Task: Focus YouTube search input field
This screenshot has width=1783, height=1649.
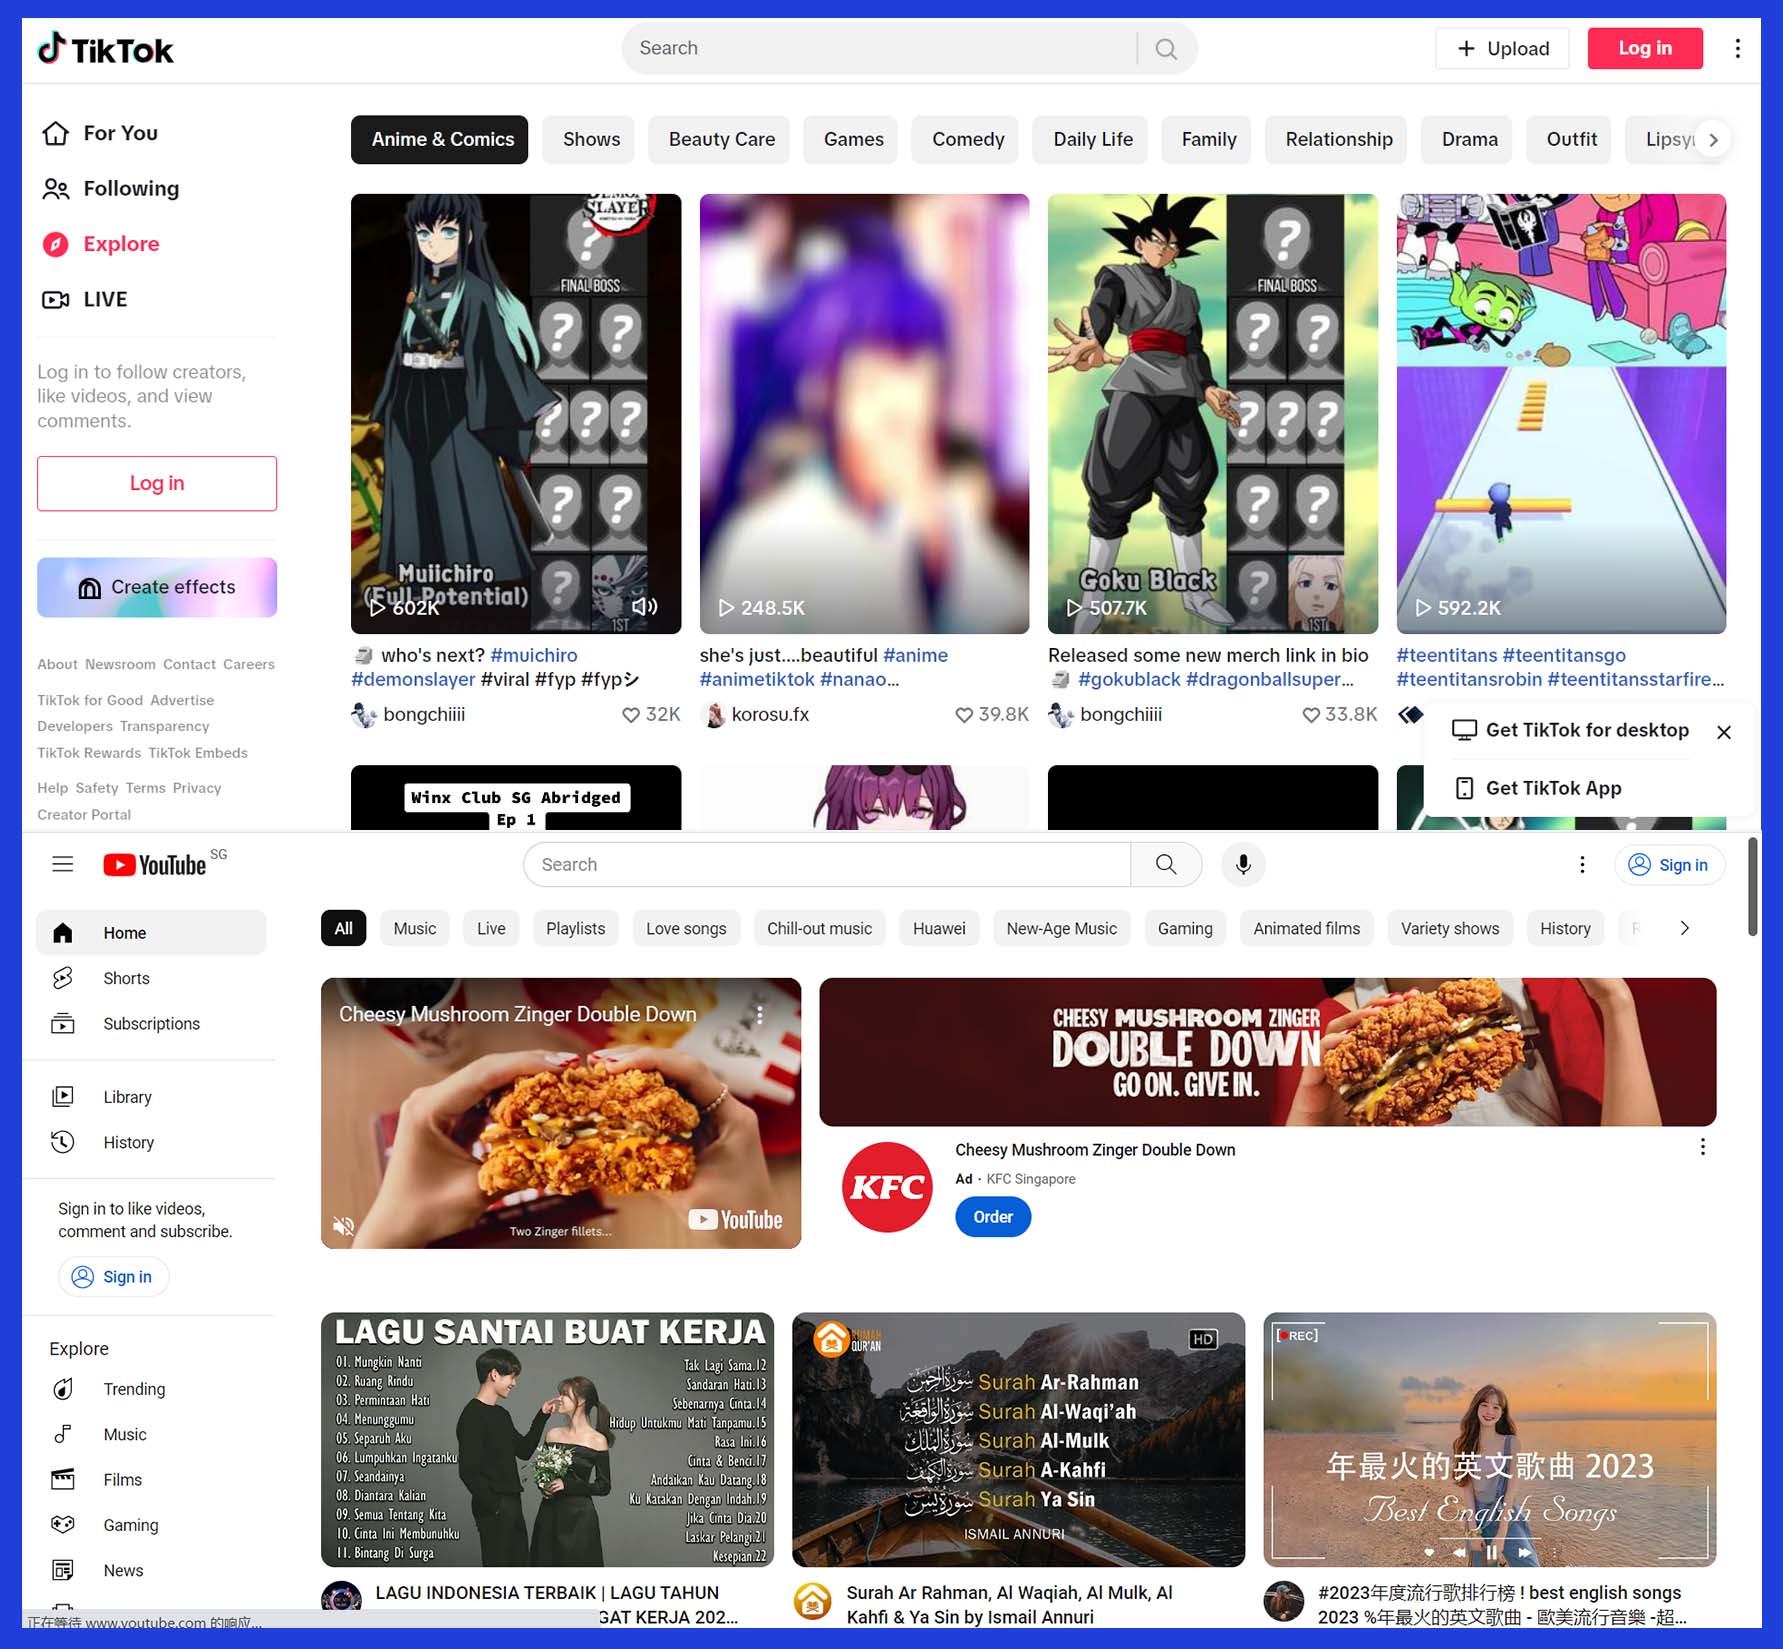Action: (827, 864)
